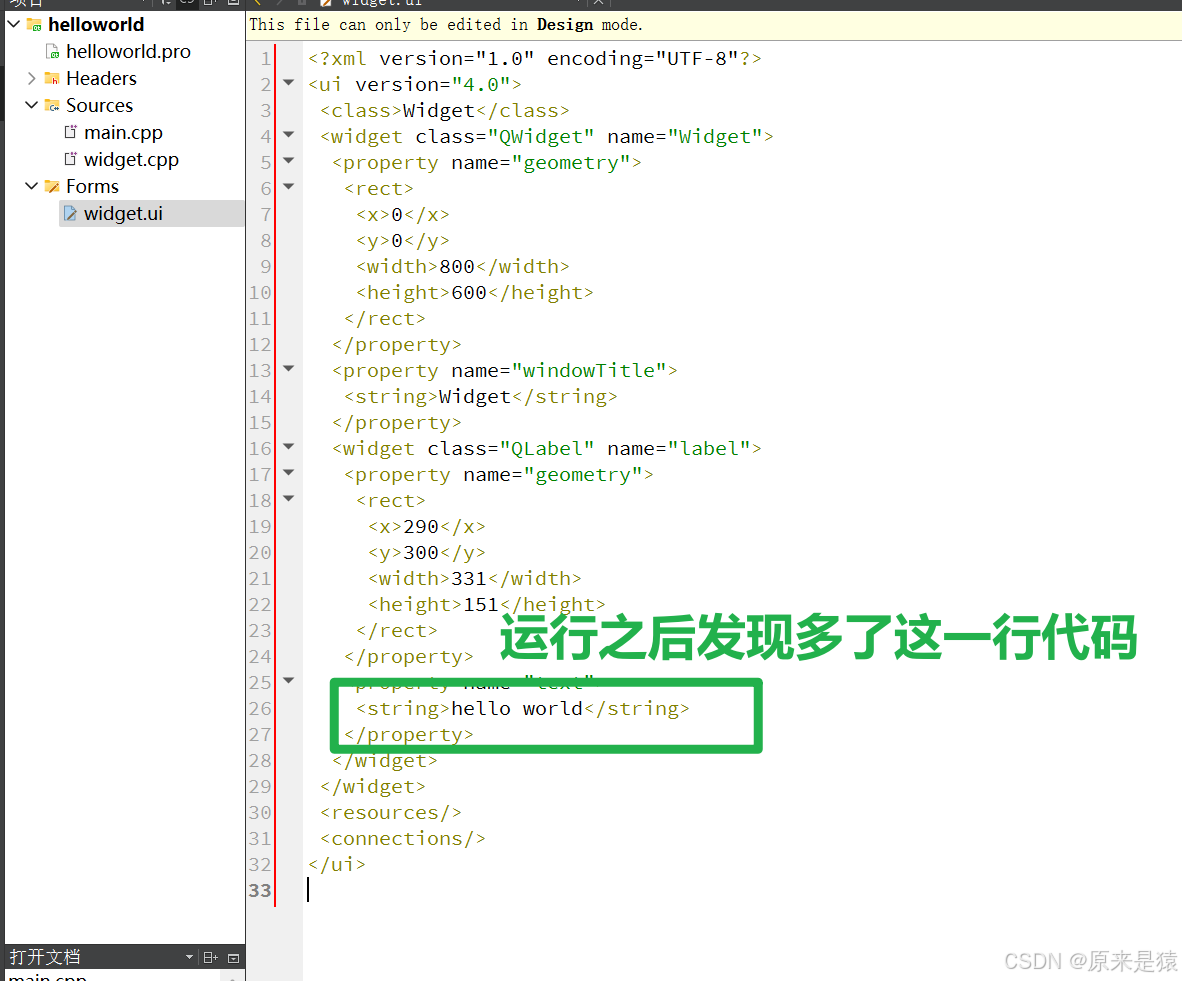This screenshot has height=981, width=1182.
Task: Click the y 300 line
Action: [426, 553]
